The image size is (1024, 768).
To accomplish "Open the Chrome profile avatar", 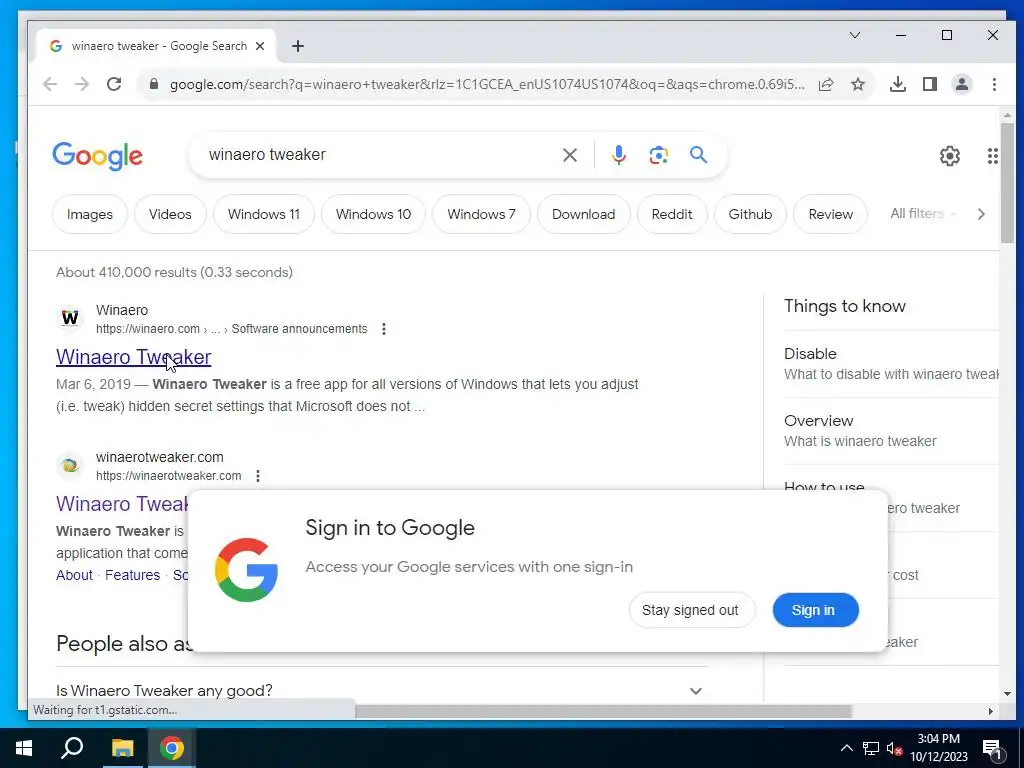I will point(962,84).
